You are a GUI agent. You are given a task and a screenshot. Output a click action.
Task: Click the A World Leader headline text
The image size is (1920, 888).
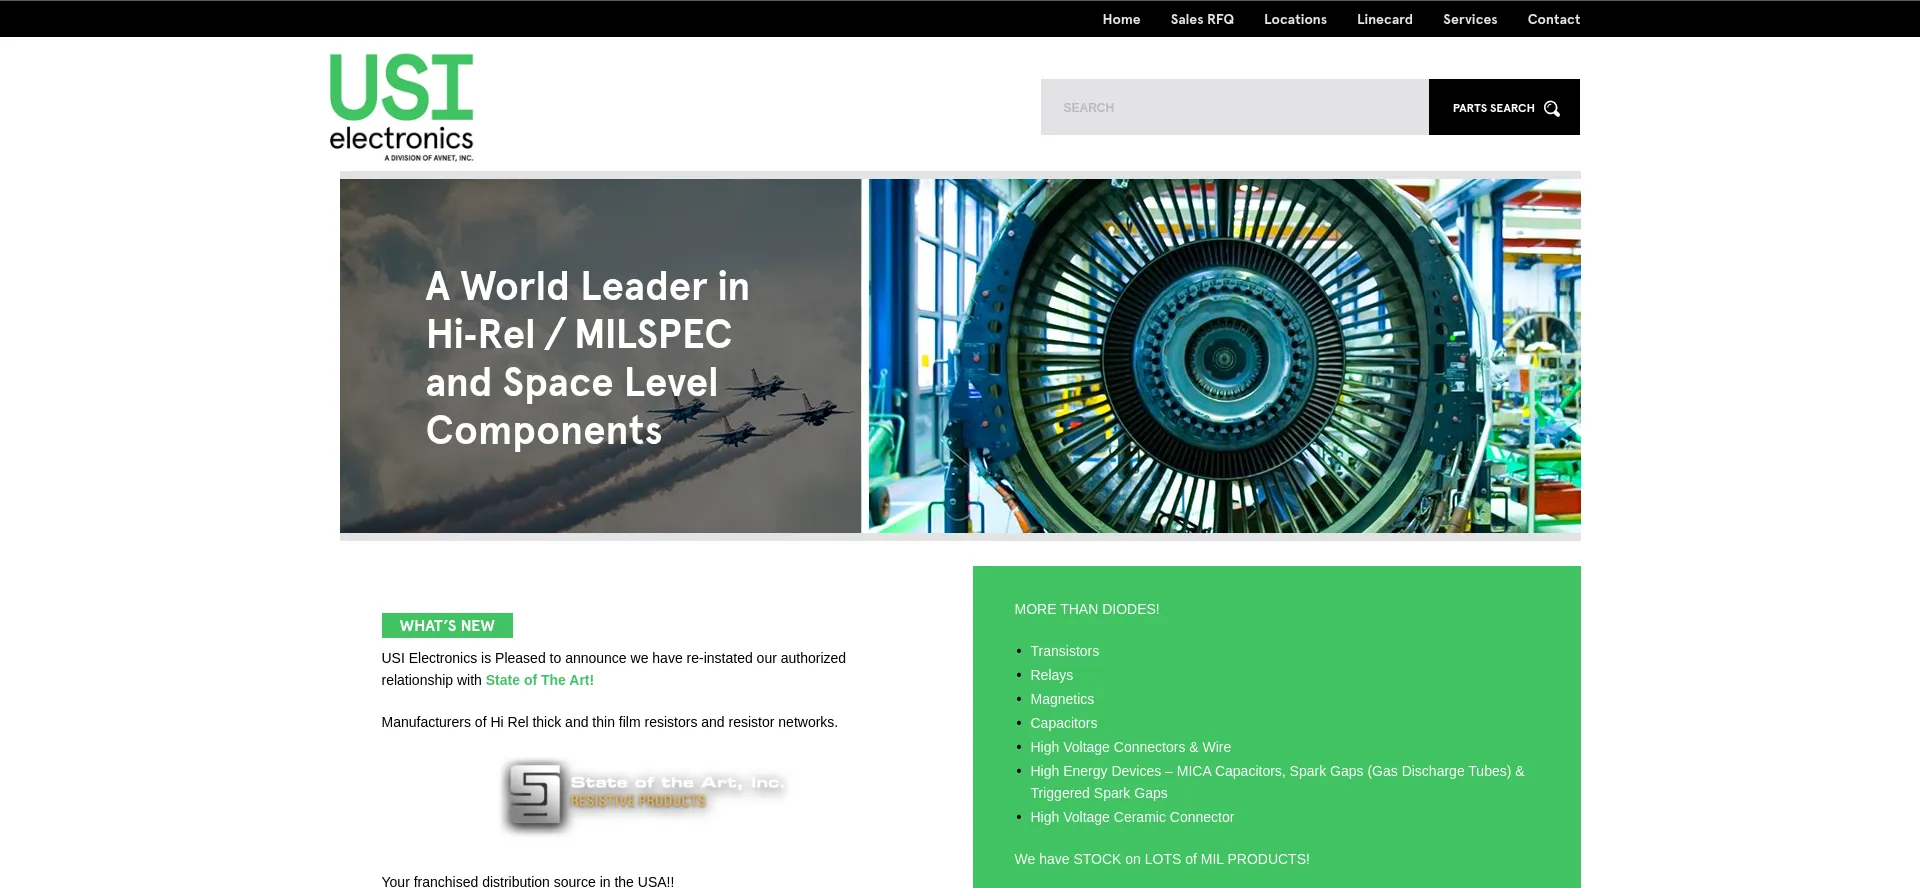tap(587, 358)
